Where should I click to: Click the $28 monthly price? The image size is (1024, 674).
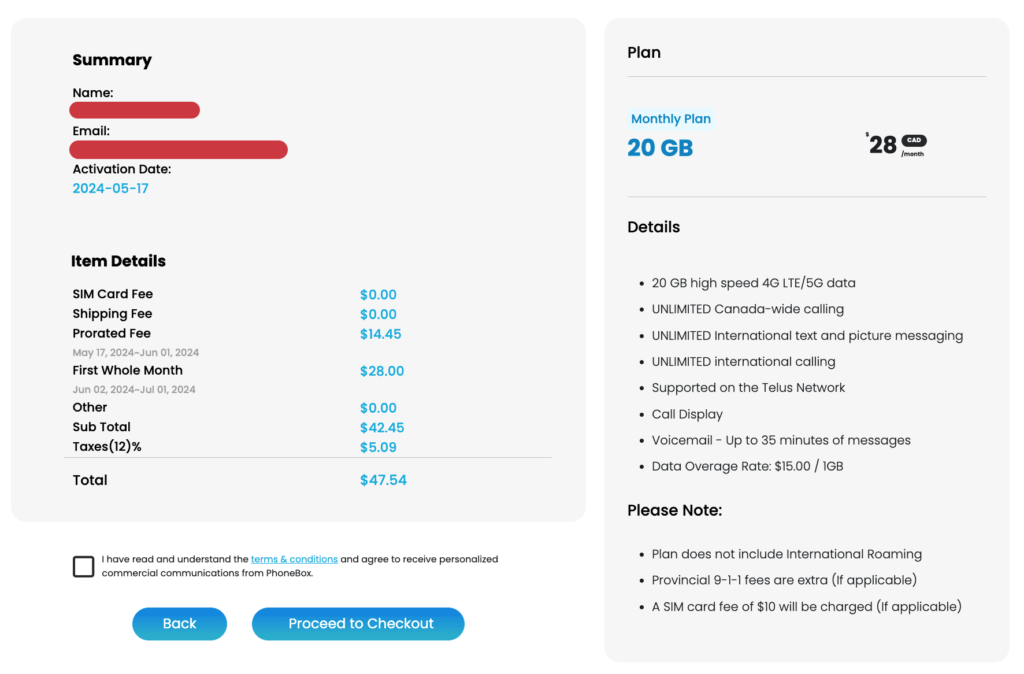(x=882, y=146)
